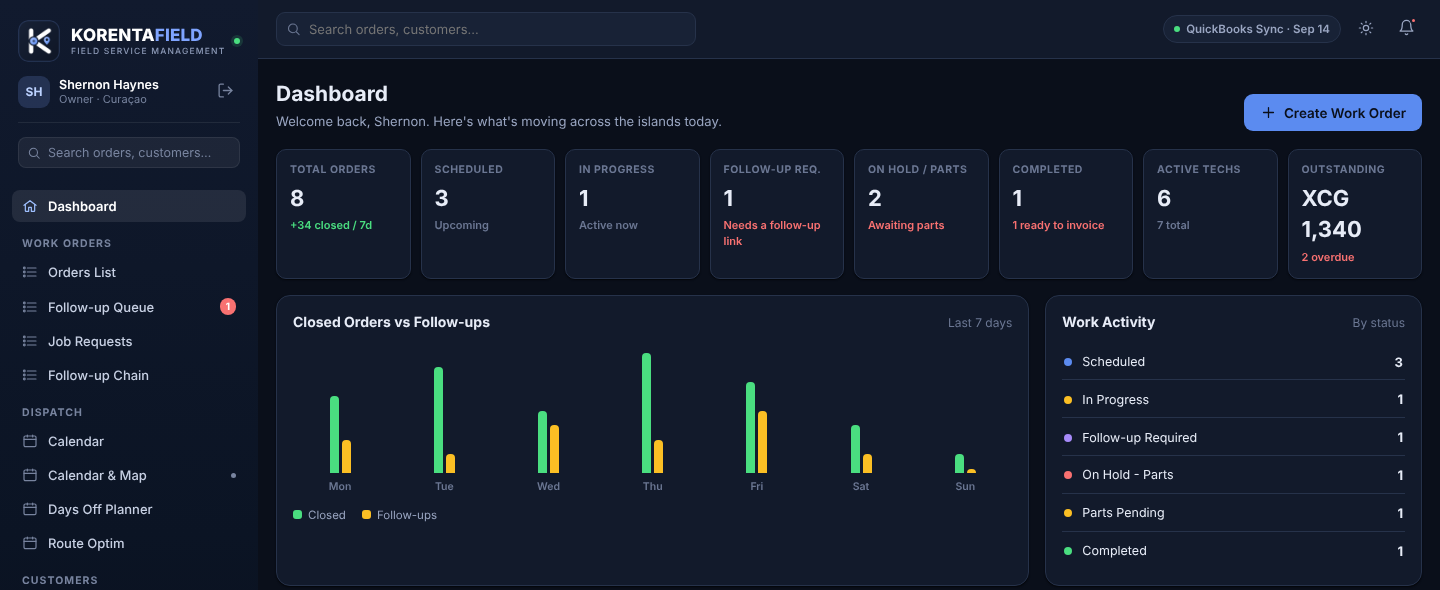
Task: Click the magnifier icon in top search
Action: coord(294,30)
